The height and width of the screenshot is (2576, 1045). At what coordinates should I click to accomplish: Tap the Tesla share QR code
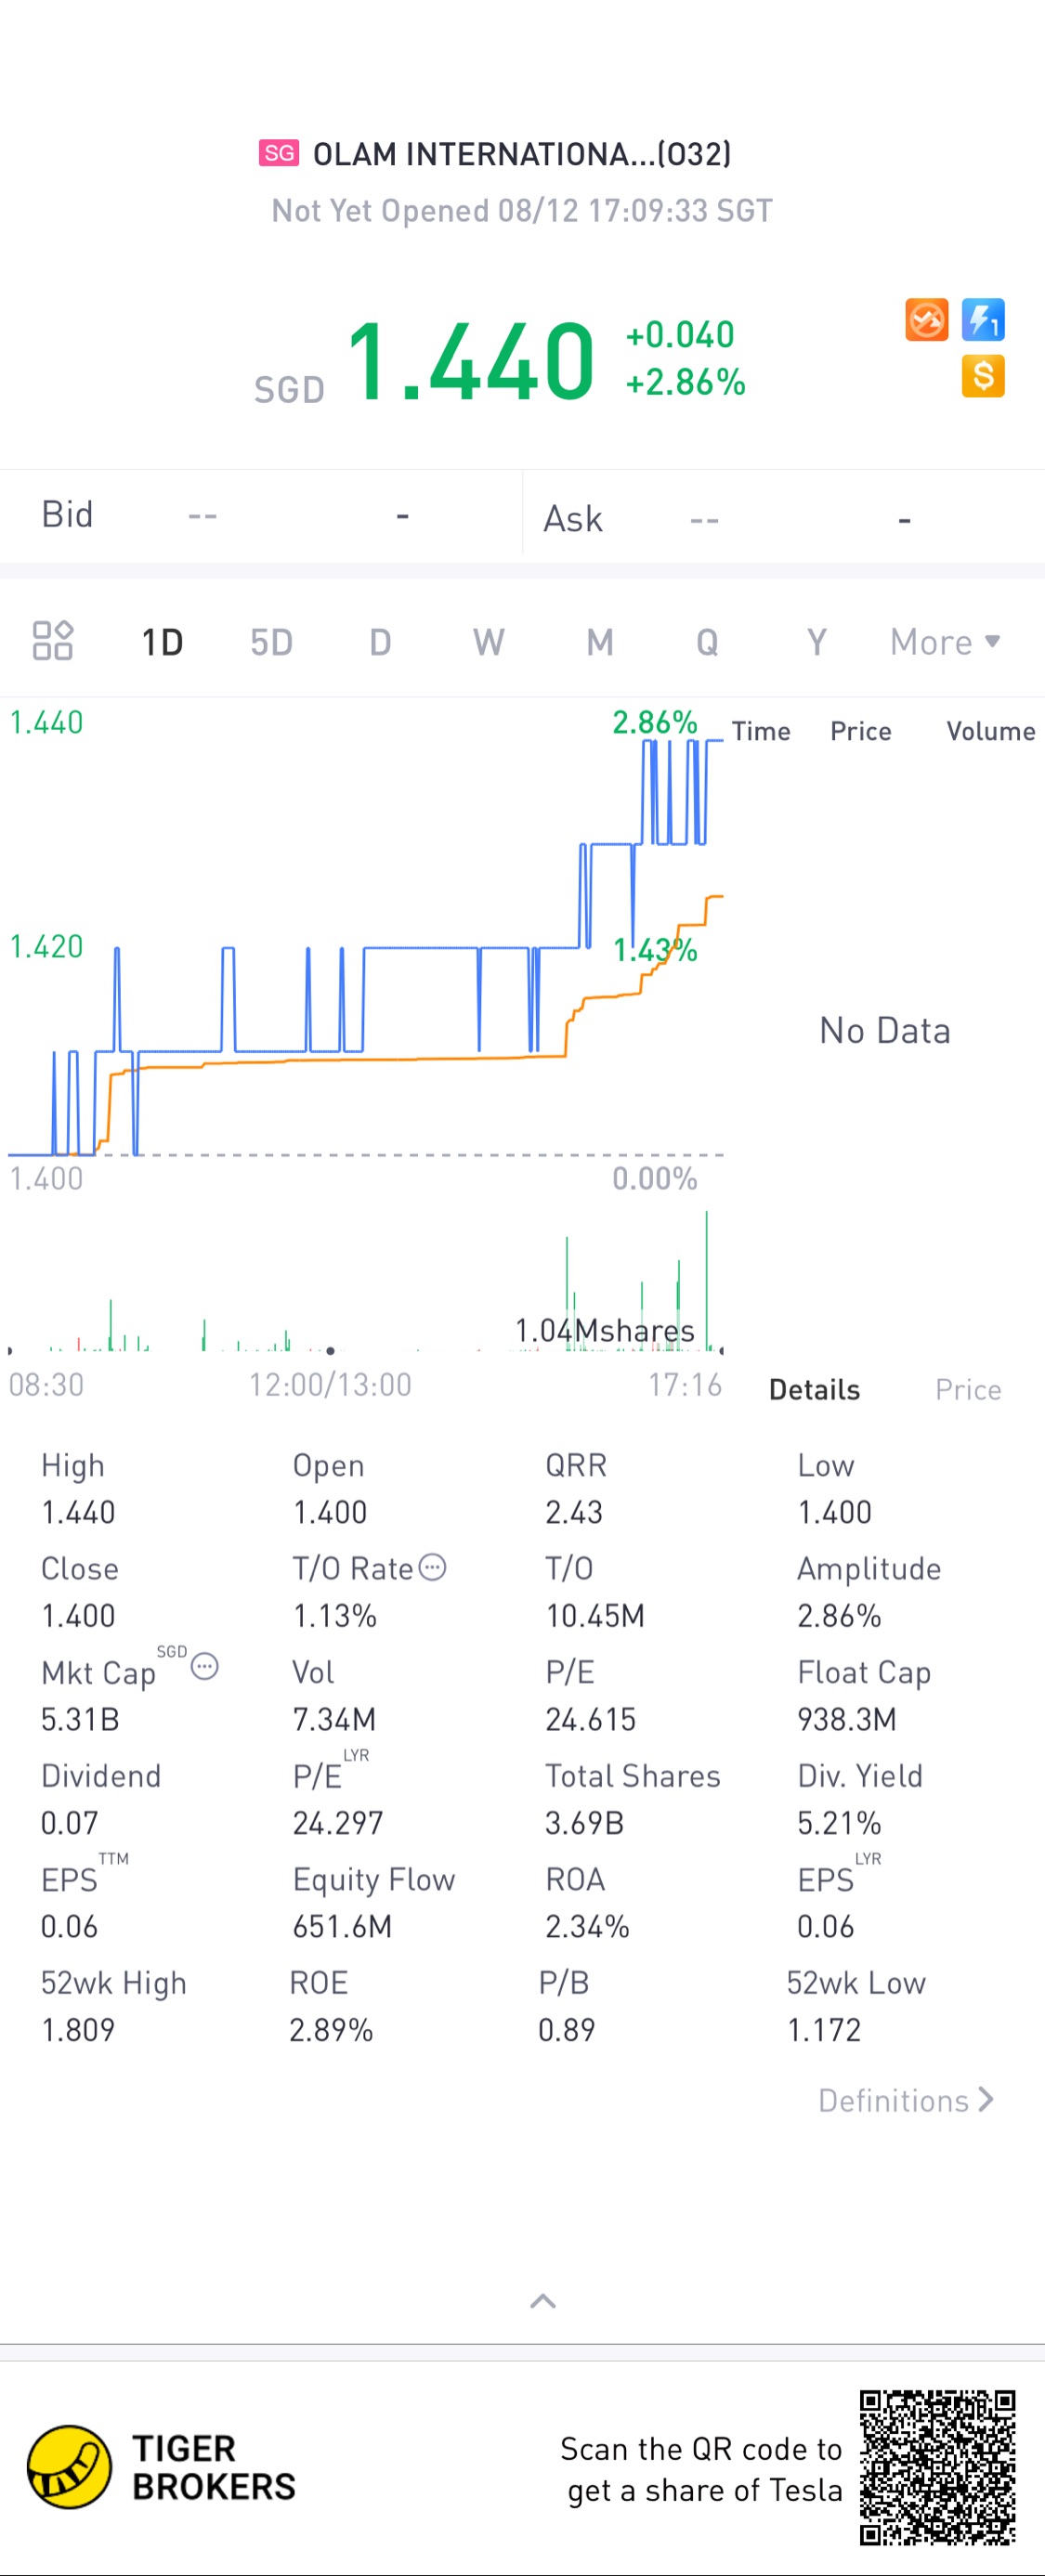tap(937, 2467)
